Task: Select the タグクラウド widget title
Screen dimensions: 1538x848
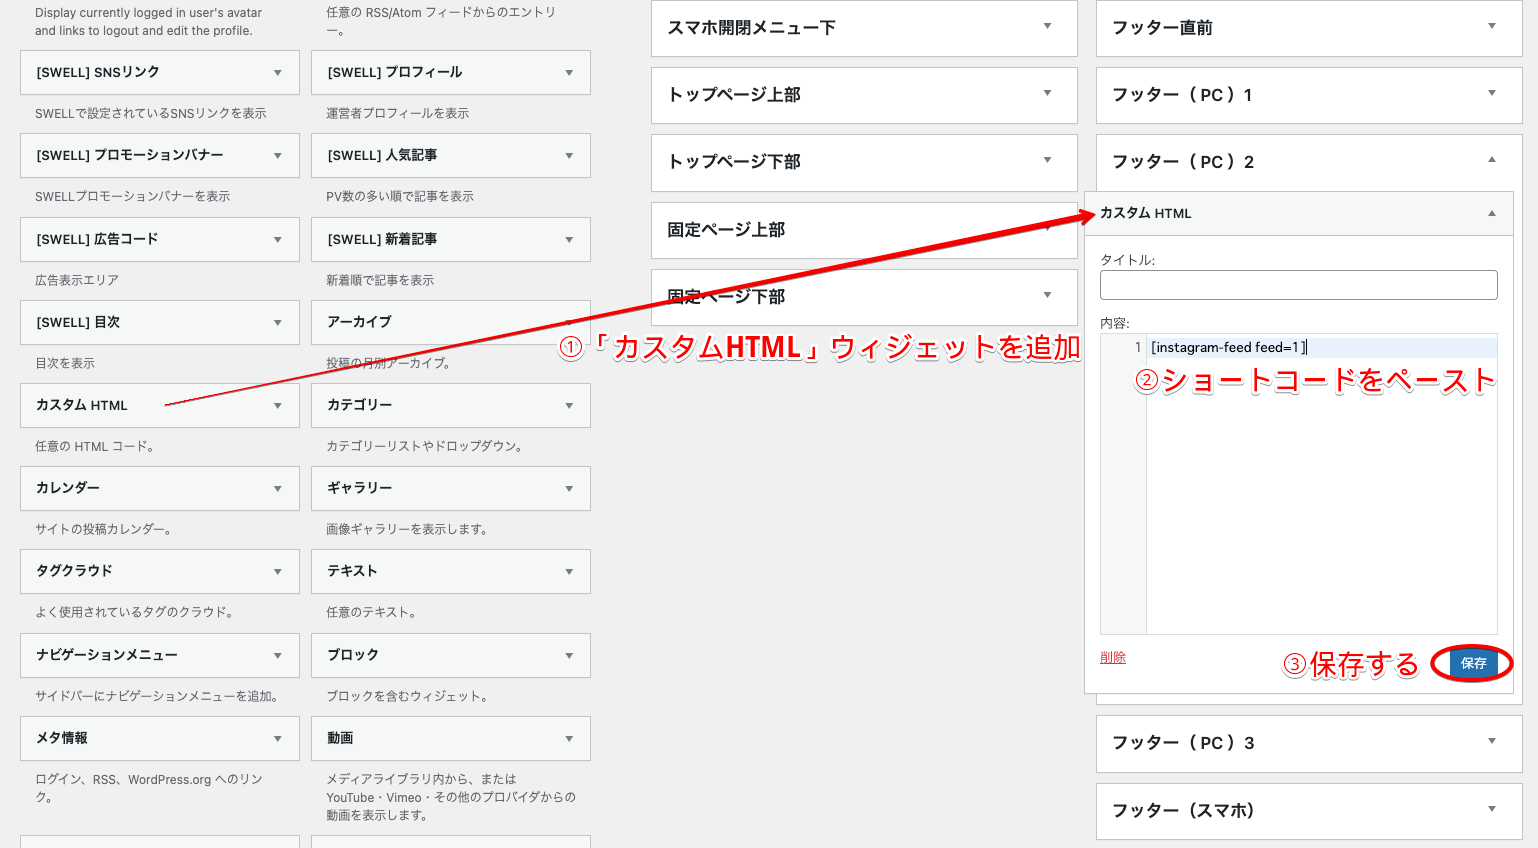Action: click(x=74, y=570)
